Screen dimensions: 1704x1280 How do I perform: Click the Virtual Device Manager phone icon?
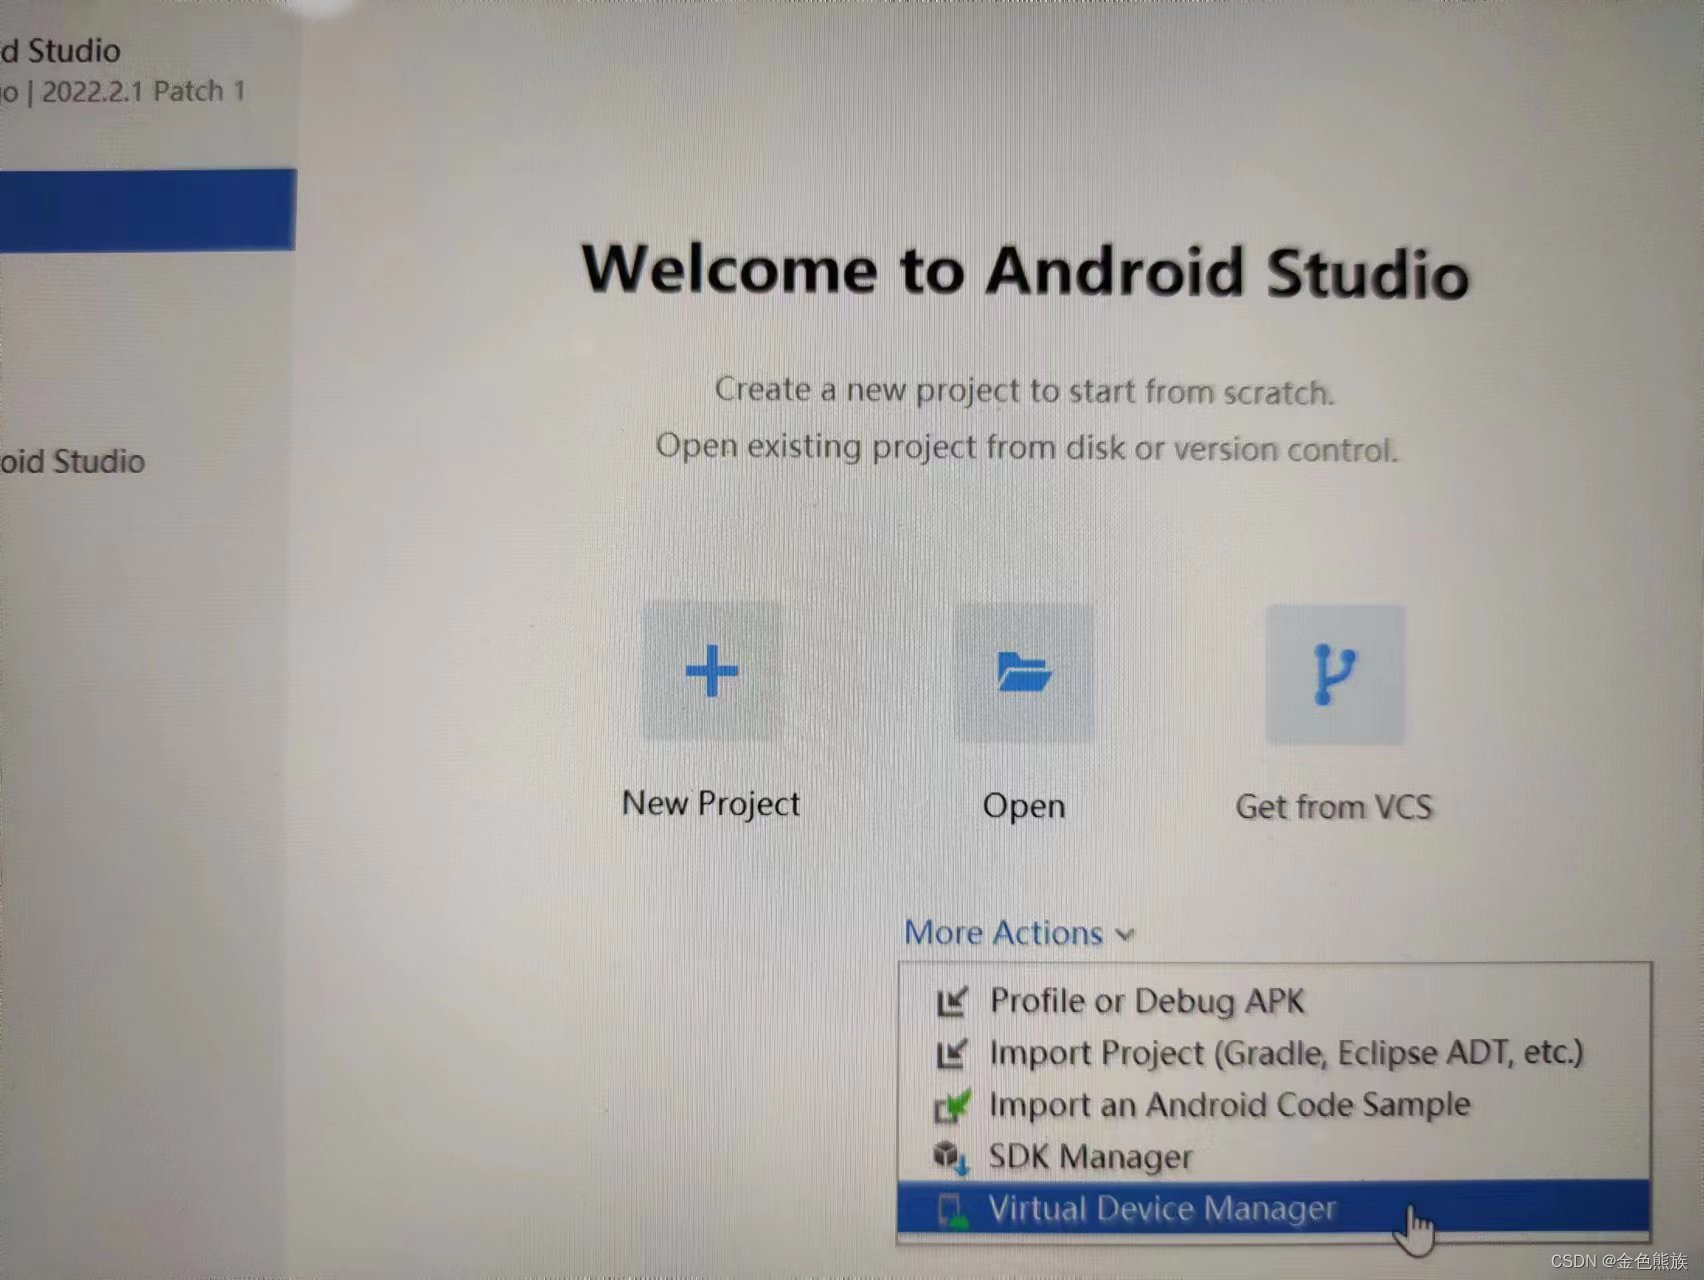[x=952, y=1210]
